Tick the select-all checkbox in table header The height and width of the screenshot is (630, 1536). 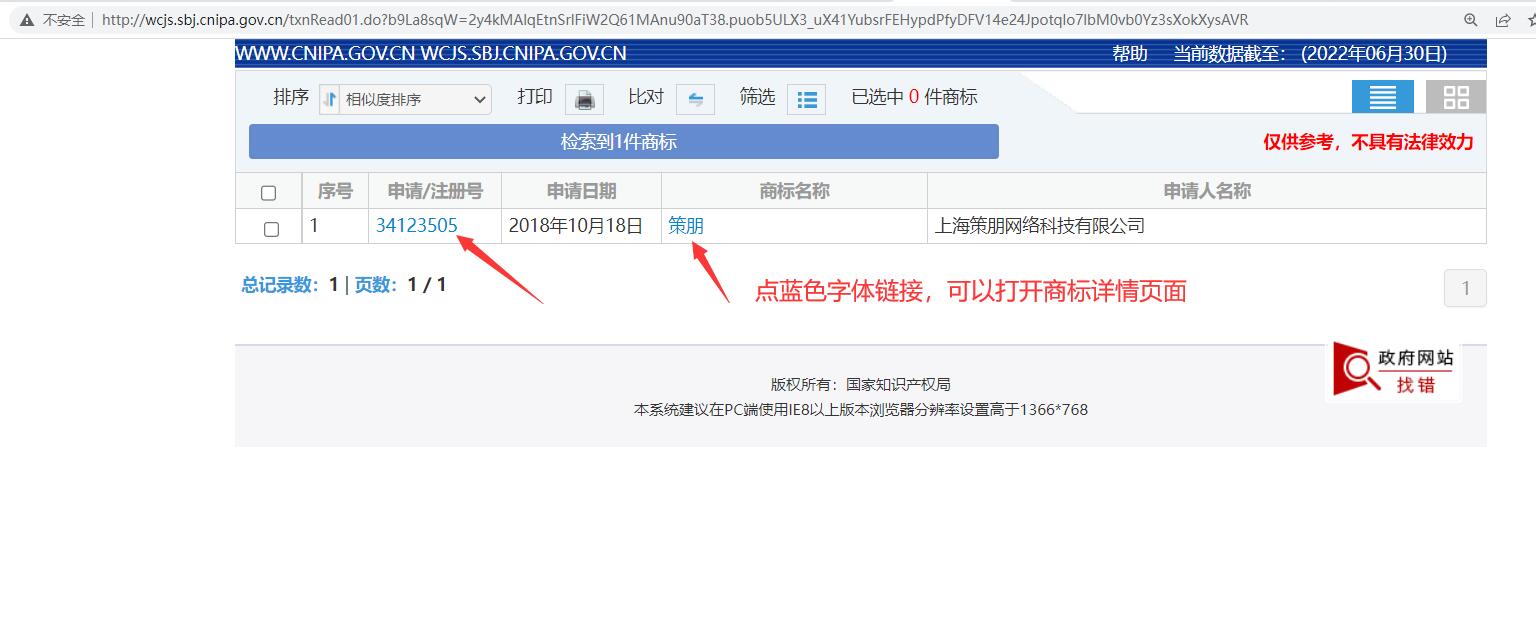tap(268, 193)
